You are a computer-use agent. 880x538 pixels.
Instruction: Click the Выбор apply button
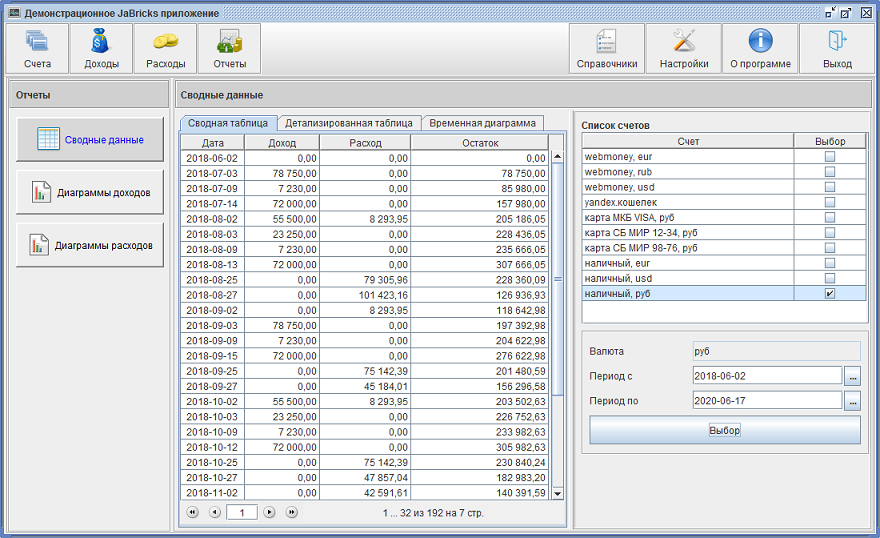tap(725, 430)
